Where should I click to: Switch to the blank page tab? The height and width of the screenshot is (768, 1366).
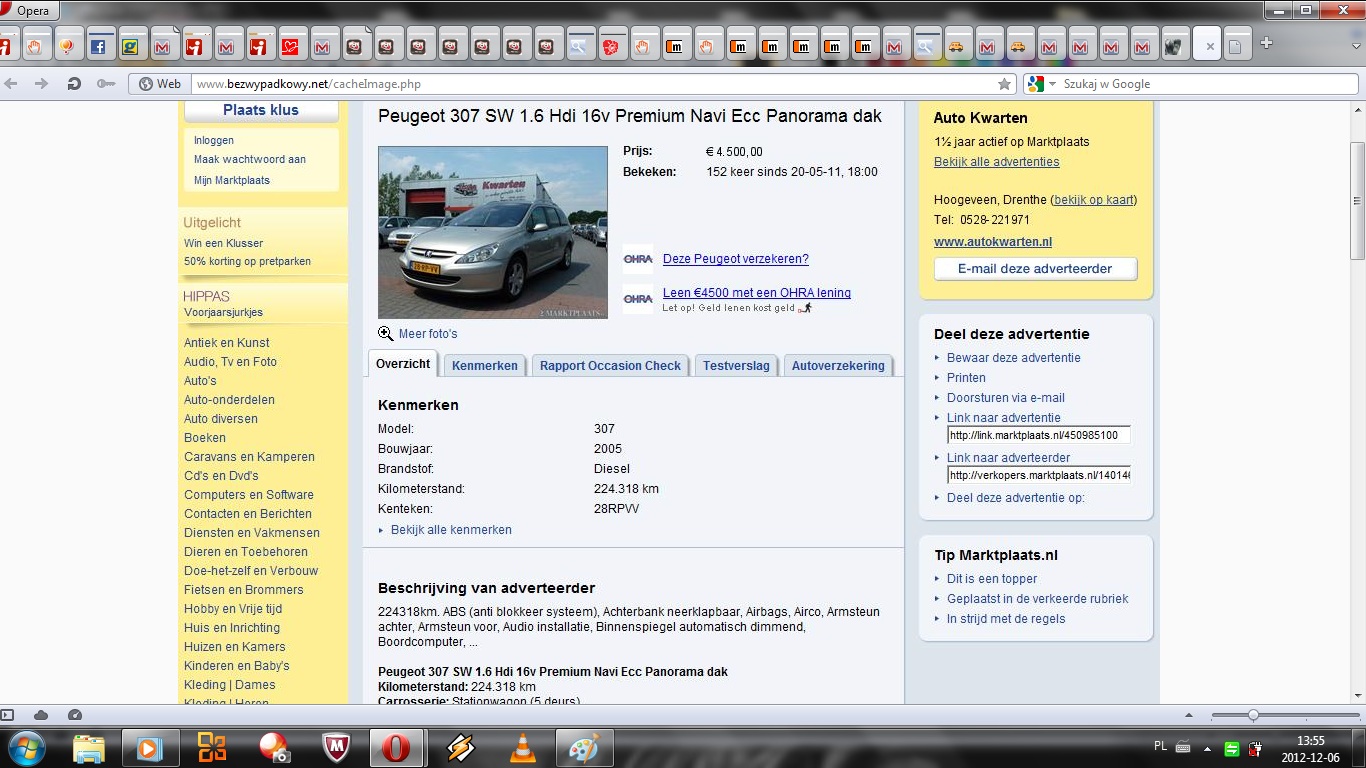(1237, 46)
